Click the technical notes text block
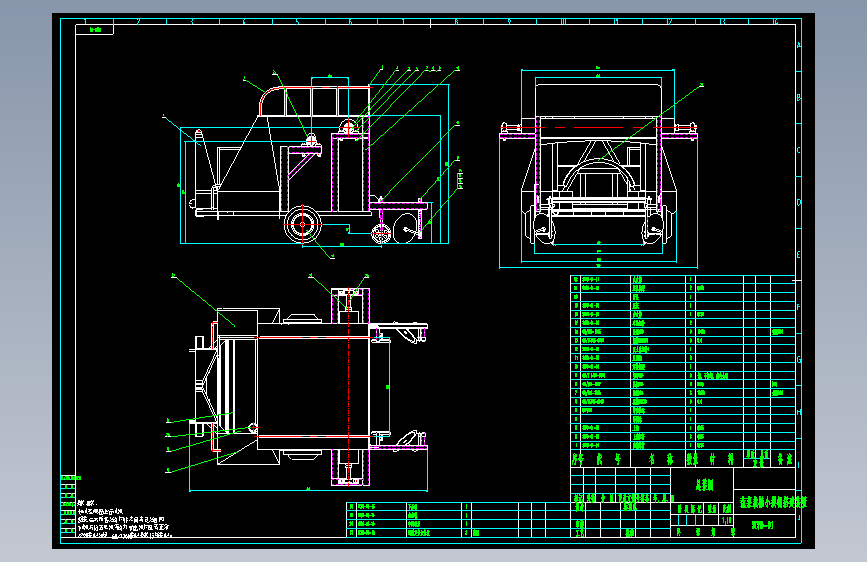This screenshot has height=562, width=867. coord(124,519)
